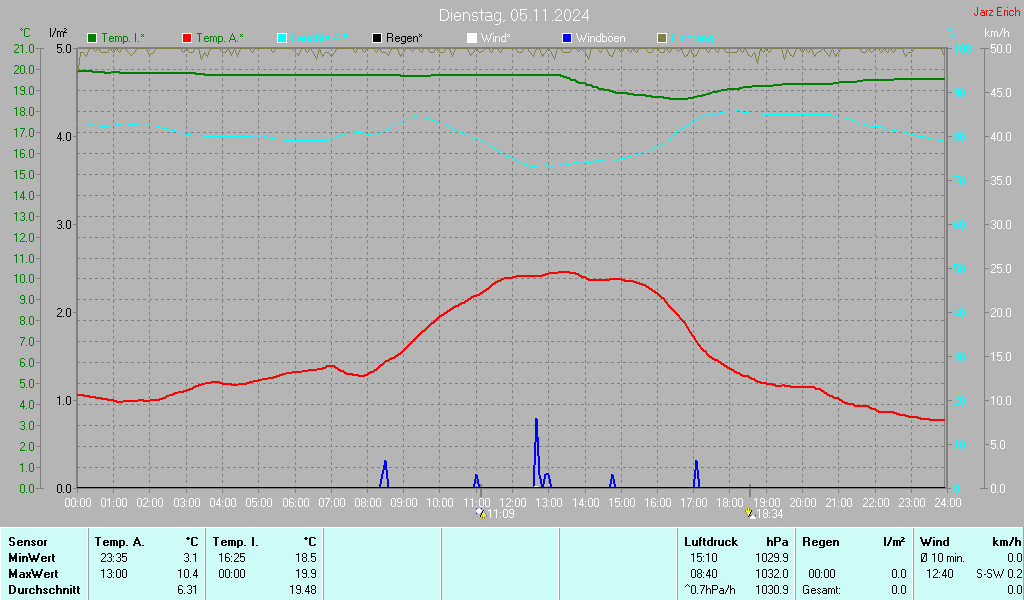Screen dimensions: 1024x600
Task: Click the Wind column header in the table
Action: 935,542
